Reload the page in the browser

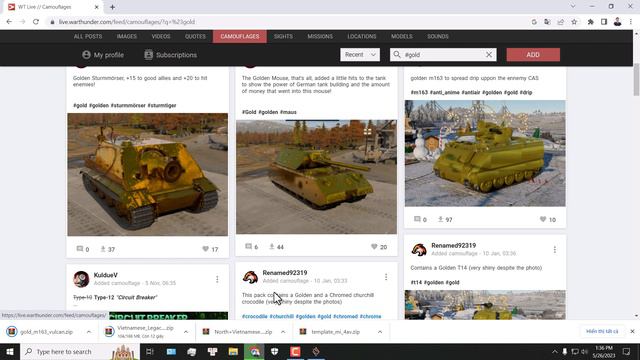pos(36,22)
